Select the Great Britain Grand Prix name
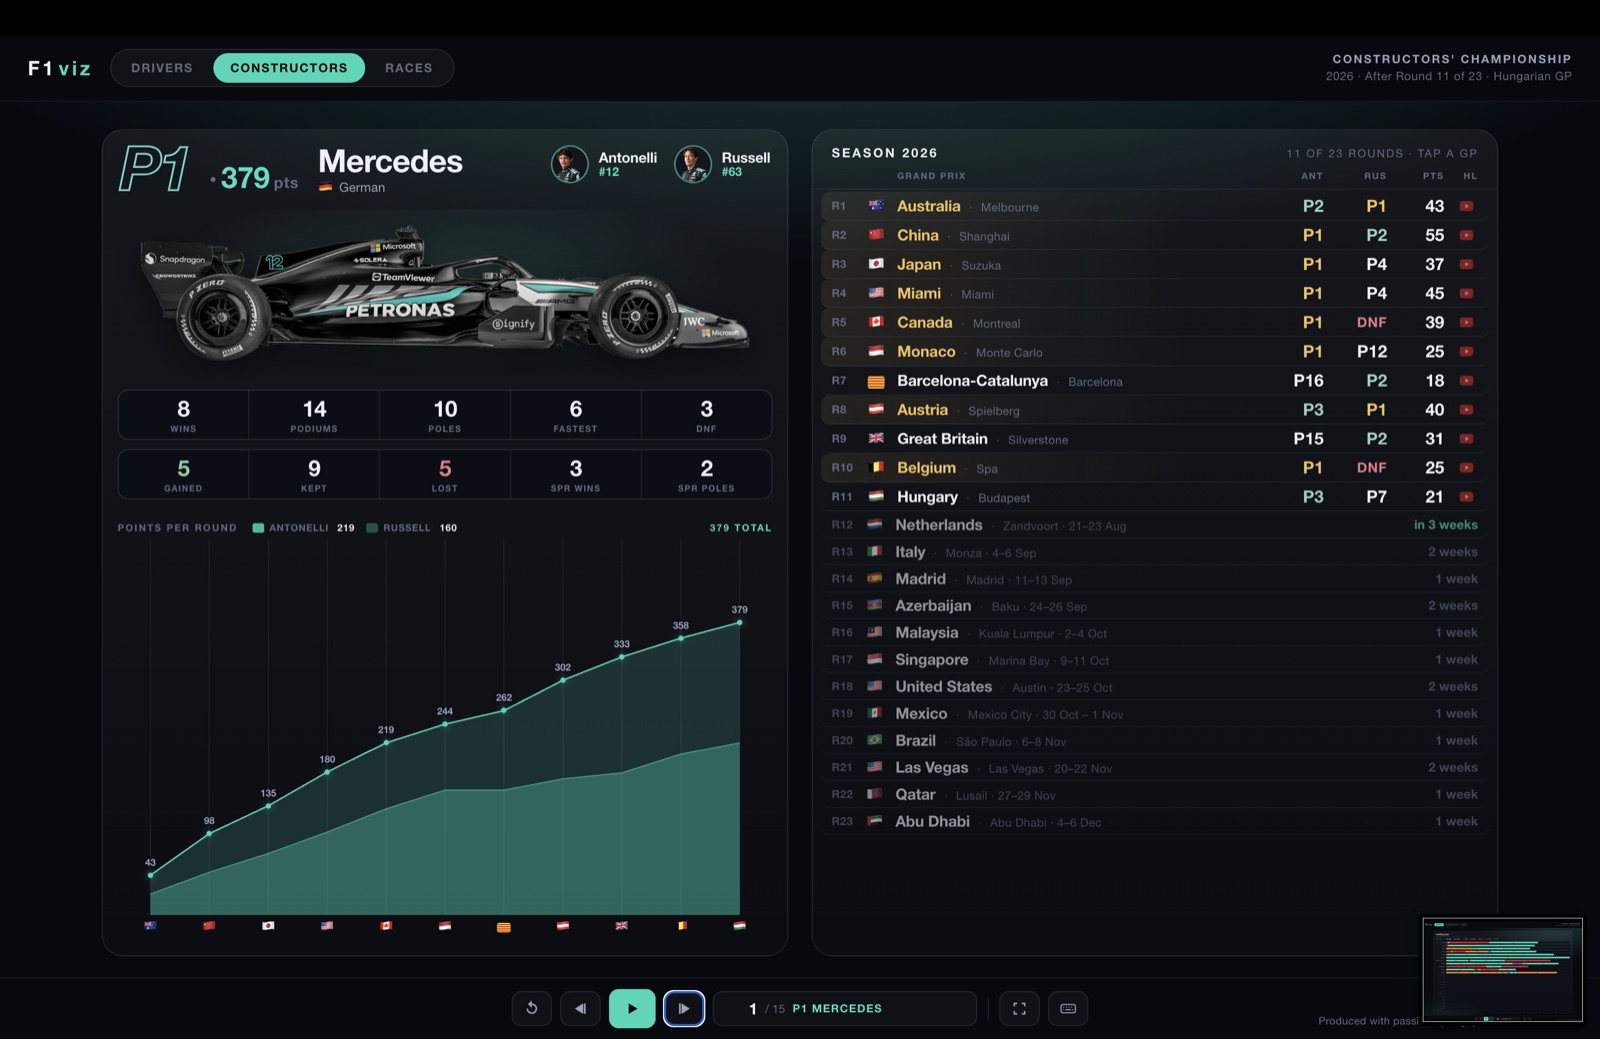1600x1039 pixels. click(x=942, y=438)
